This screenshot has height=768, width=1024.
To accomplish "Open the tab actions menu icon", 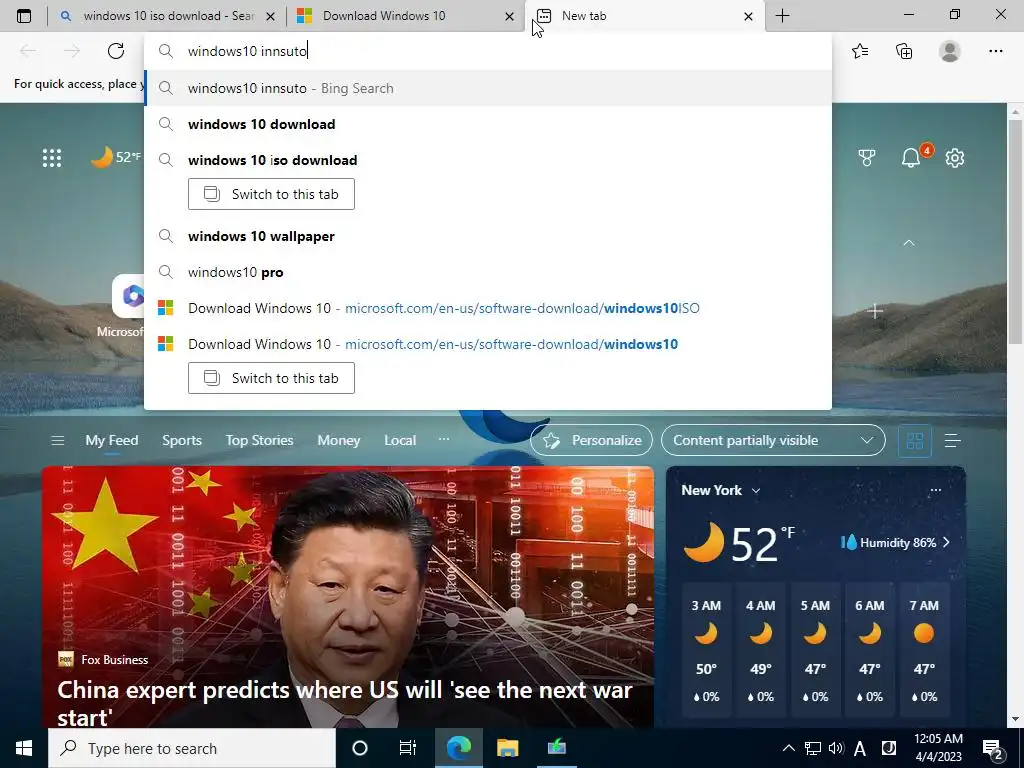I will 24,16.
